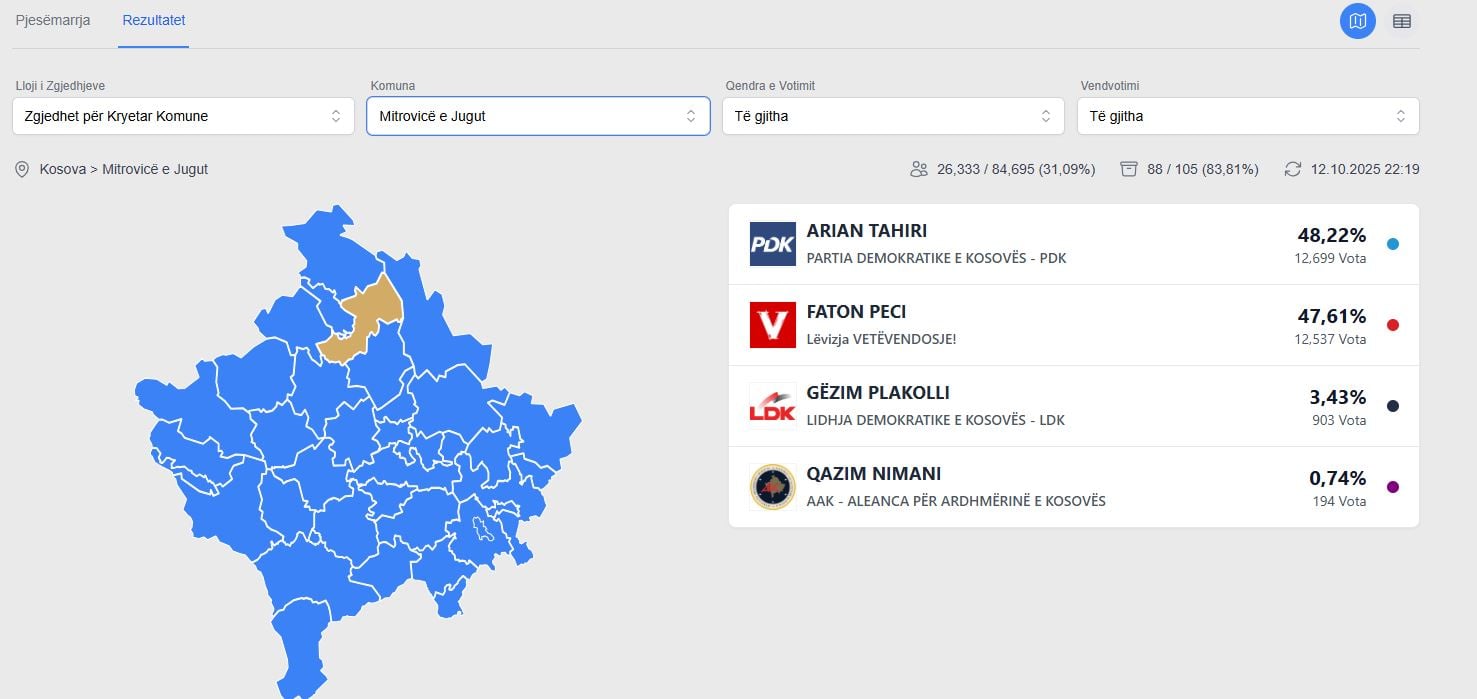Click the voters turnout people icon
The image size is (1477, 699).
(x=919, y=169)
